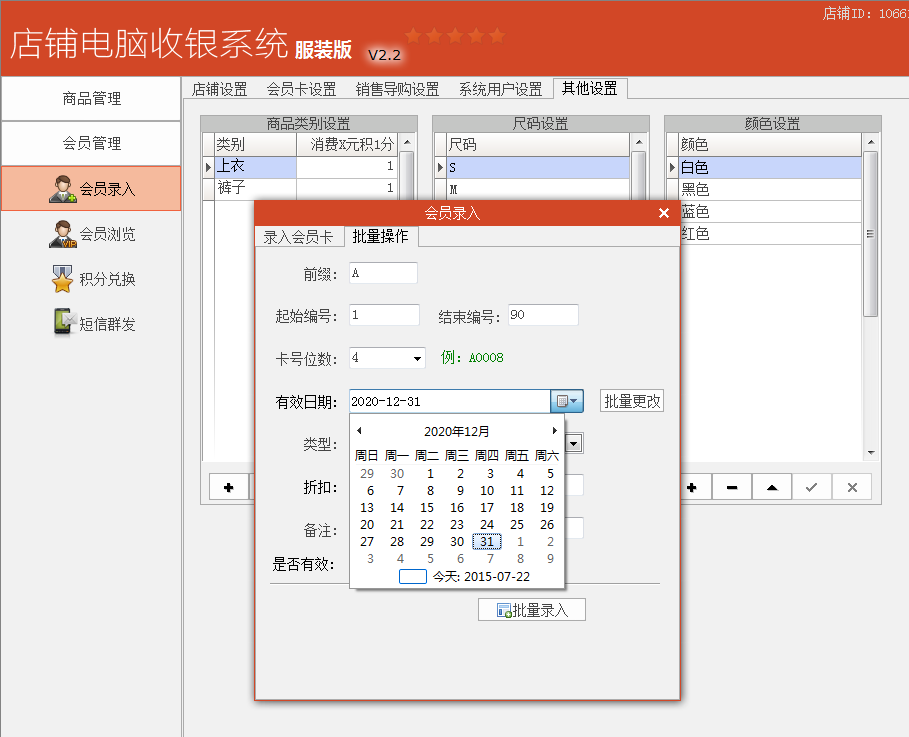Expand the 类型 dropdown arrow
This screenshot has height=737, width=909.
(574, 444)
